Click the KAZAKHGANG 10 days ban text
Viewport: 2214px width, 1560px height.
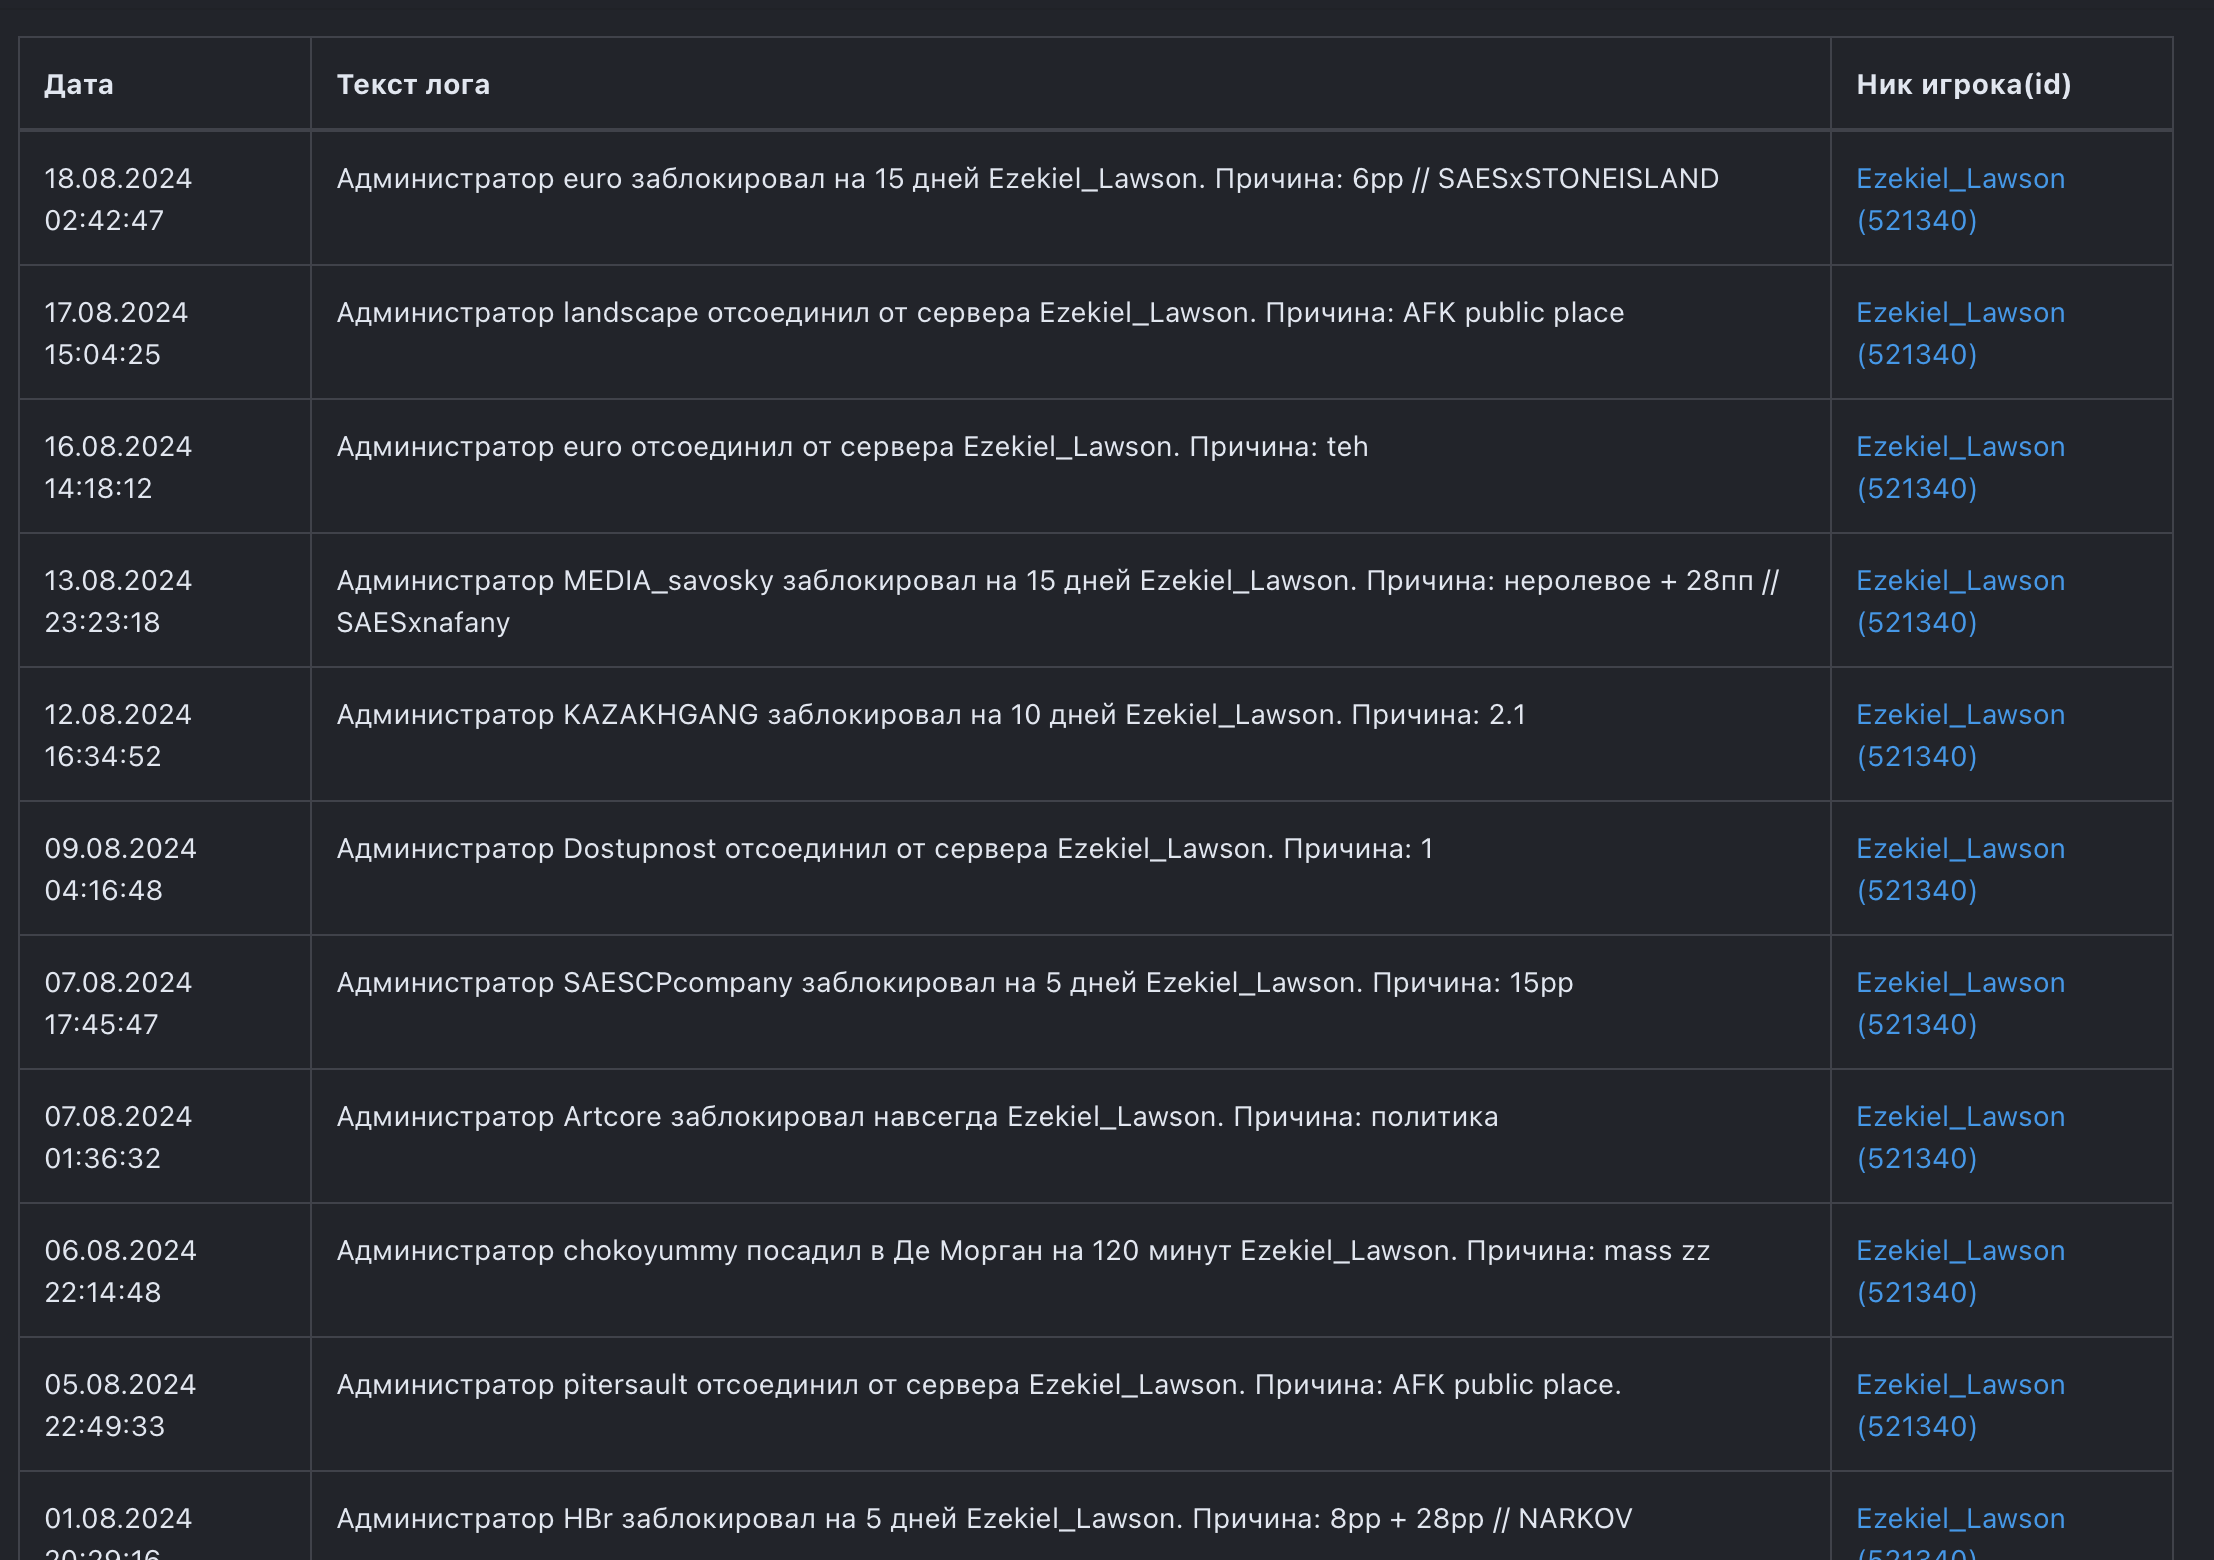pos(931,715)
